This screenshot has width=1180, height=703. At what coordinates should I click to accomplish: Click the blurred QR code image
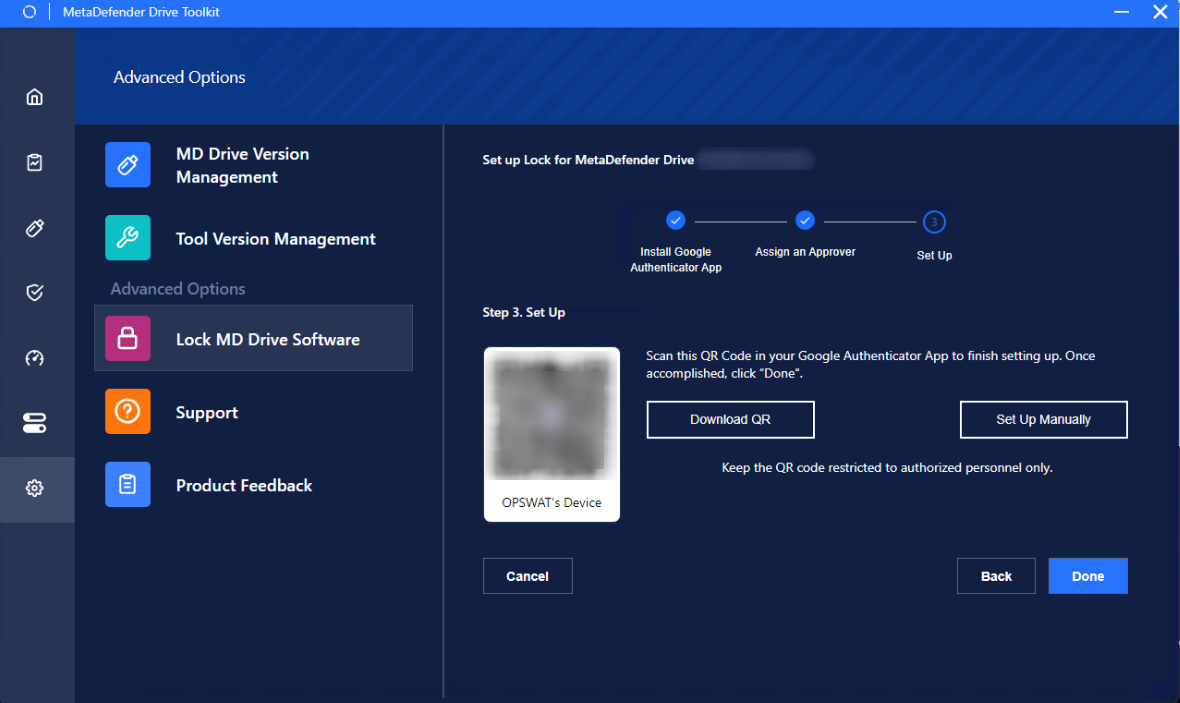click(552, 415)
